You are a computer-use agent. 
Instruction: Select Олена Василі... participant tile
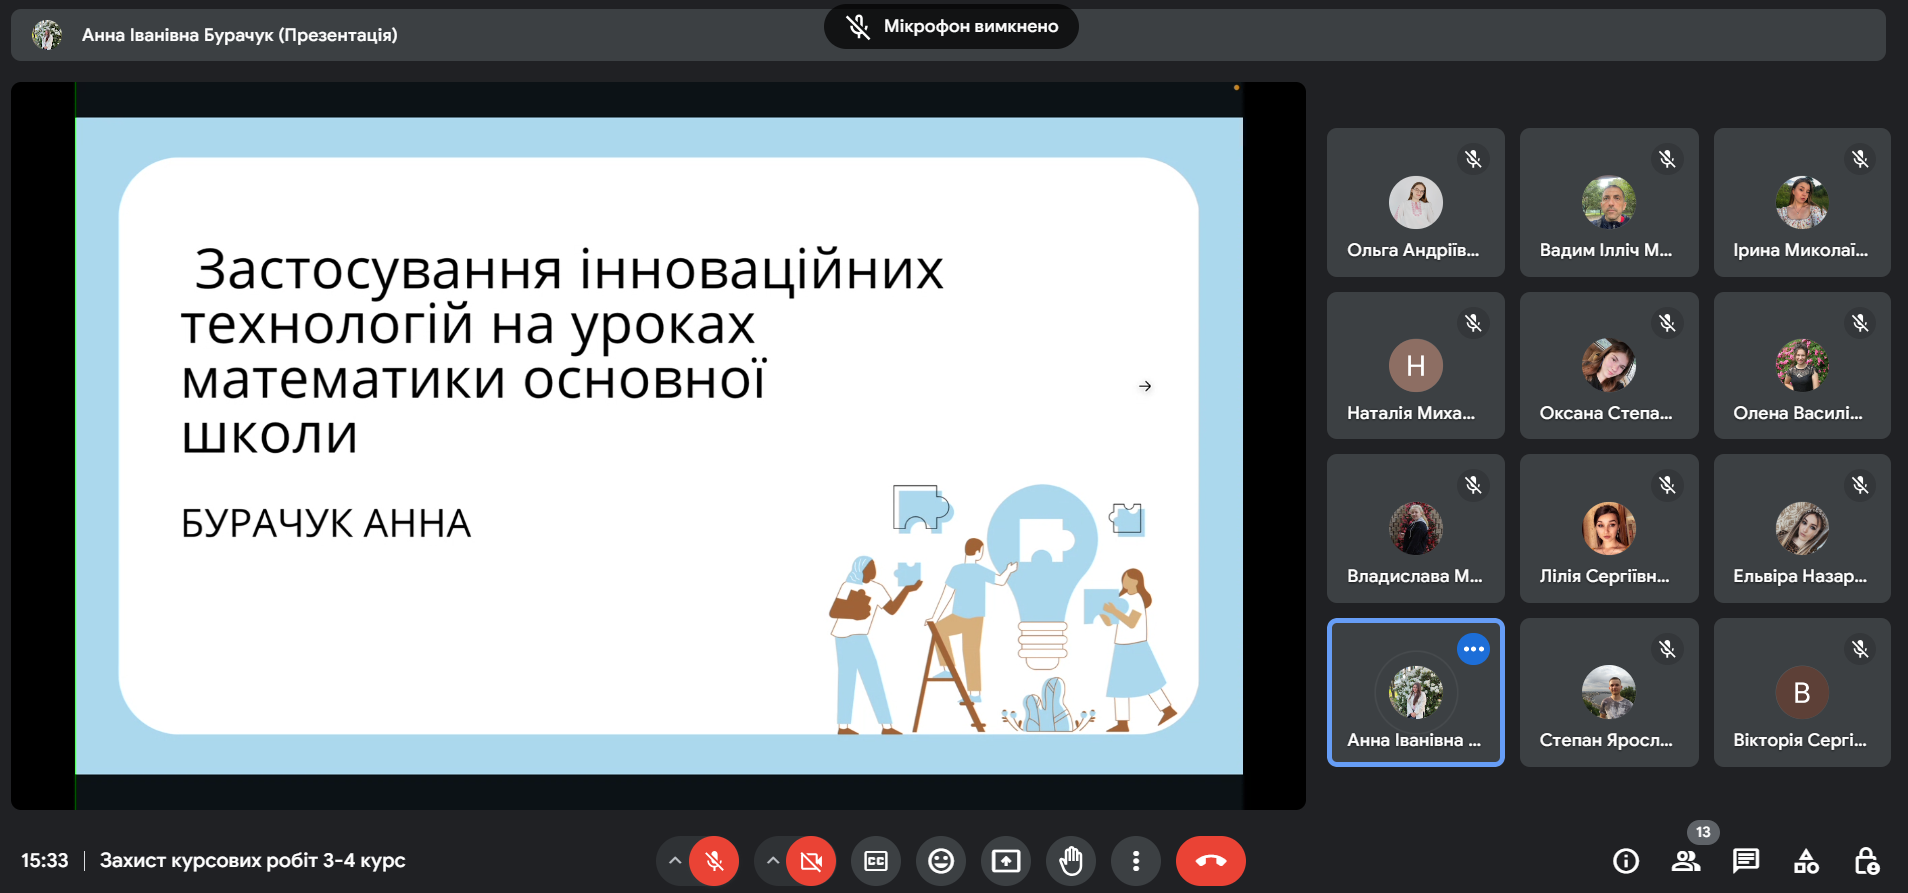(x=1802, y=365)
